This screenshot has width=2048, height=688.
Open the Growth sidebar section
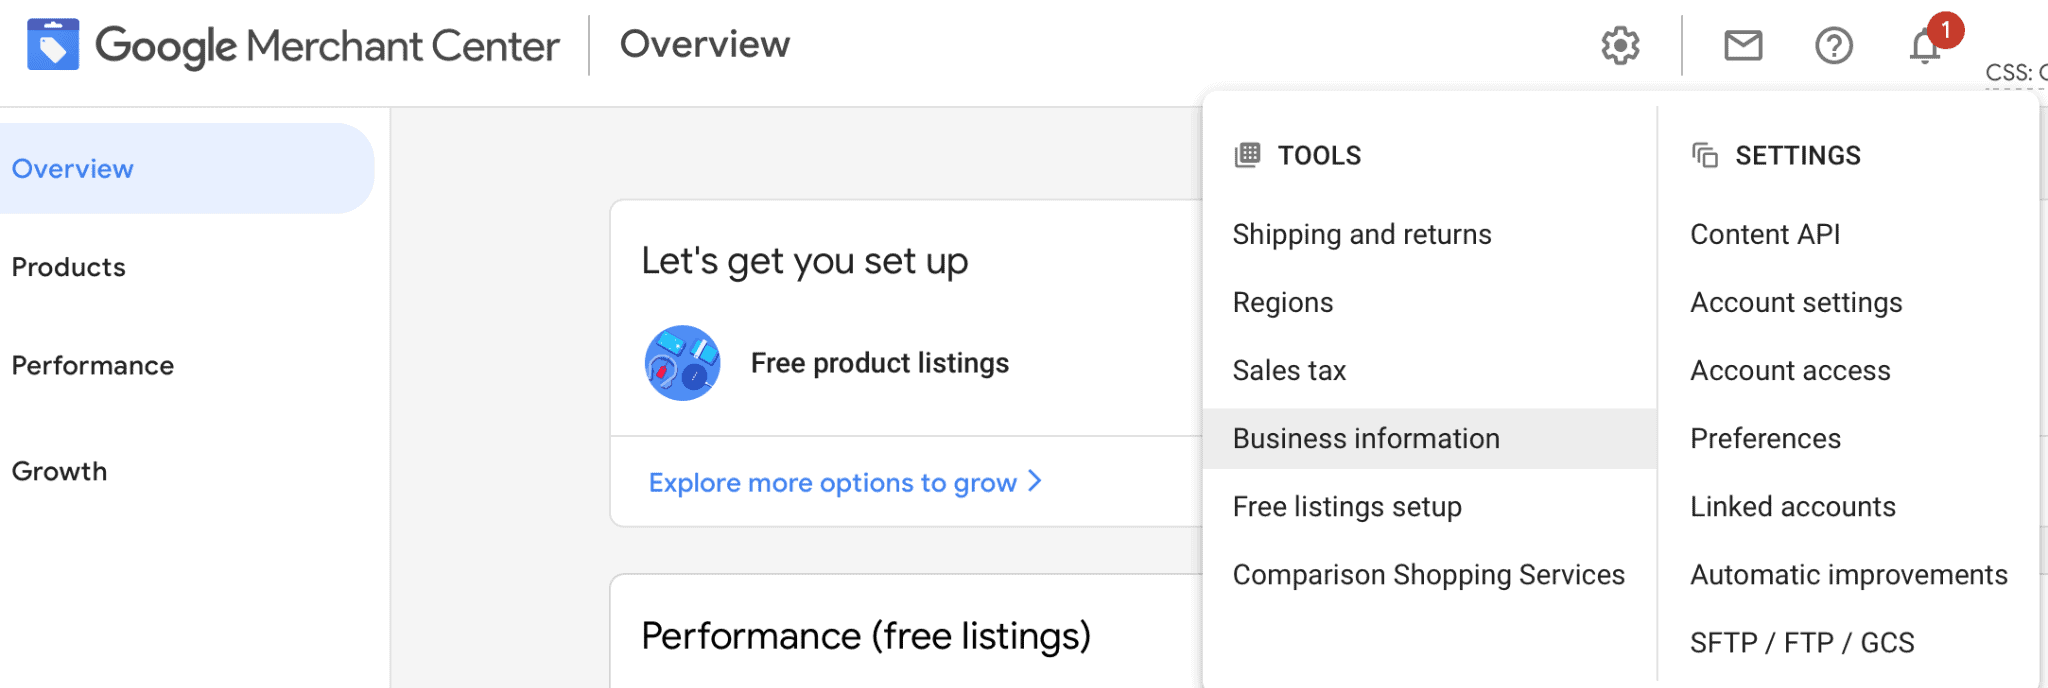tap(59, 471)
